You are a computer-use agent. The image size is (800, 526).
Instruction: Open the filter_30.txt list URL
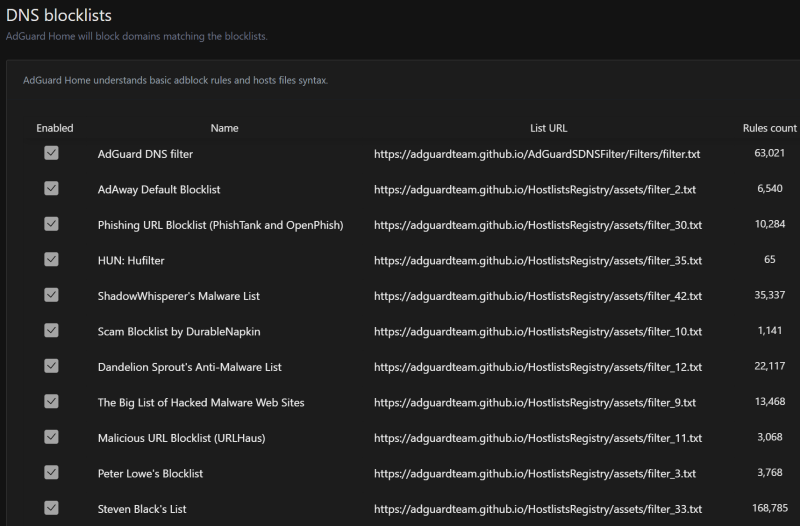[x=538, y=225]
